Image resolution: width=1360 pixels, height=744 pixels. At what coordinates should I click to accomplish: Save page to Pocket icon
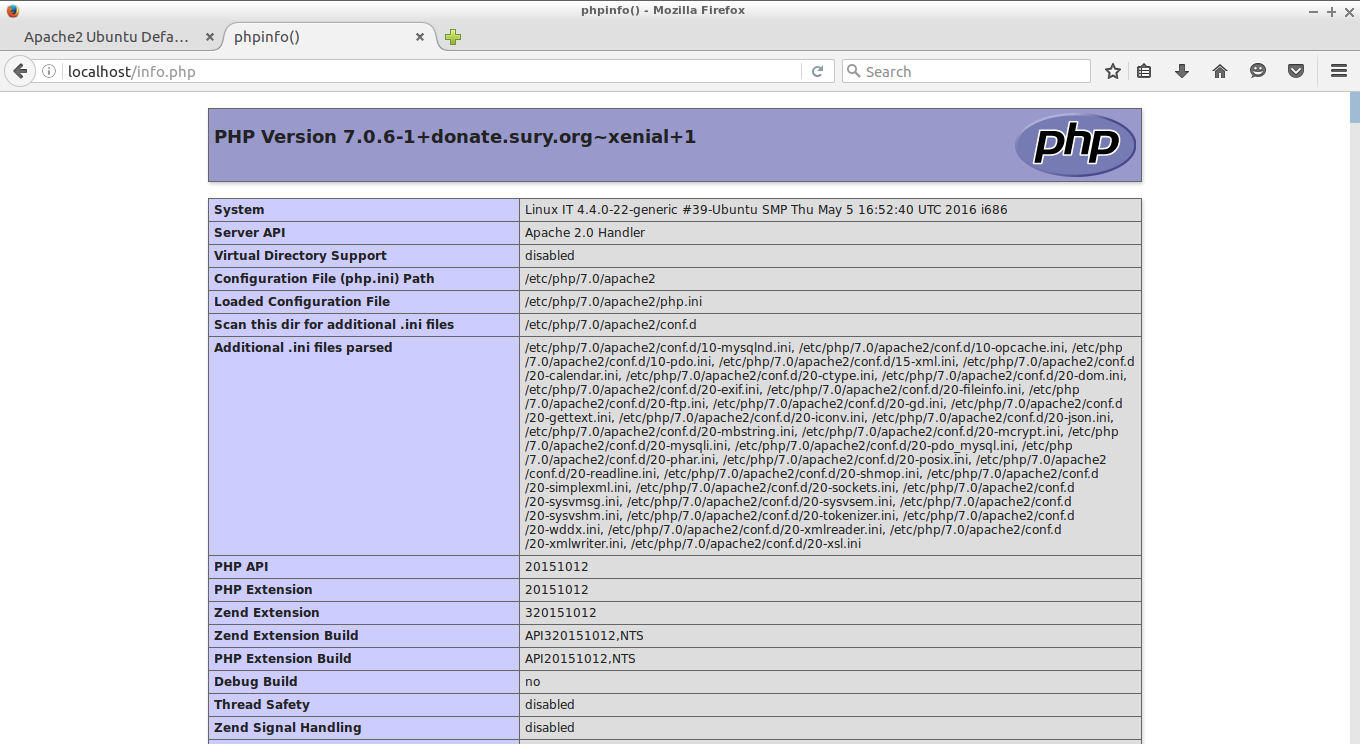[x=1296, y=71]
